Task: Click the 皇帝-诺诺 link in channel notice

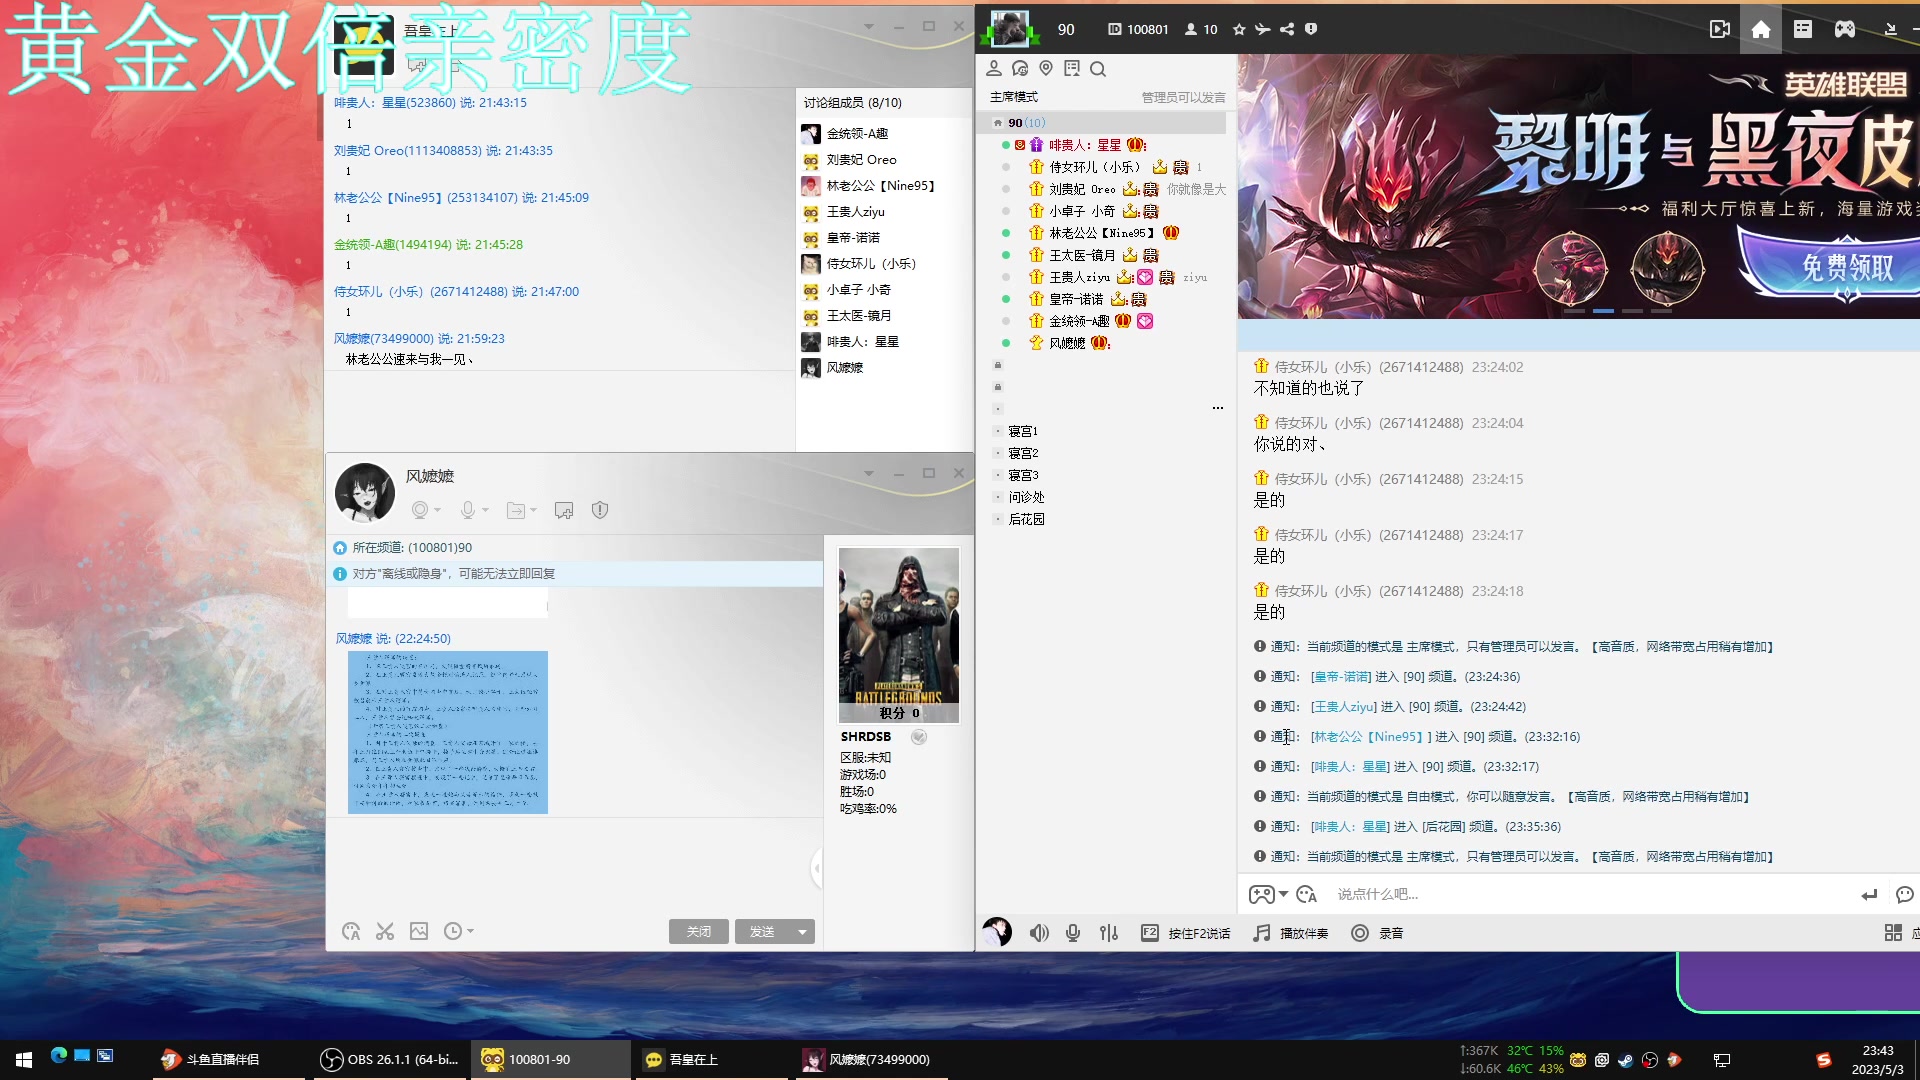Action: 1341,677
